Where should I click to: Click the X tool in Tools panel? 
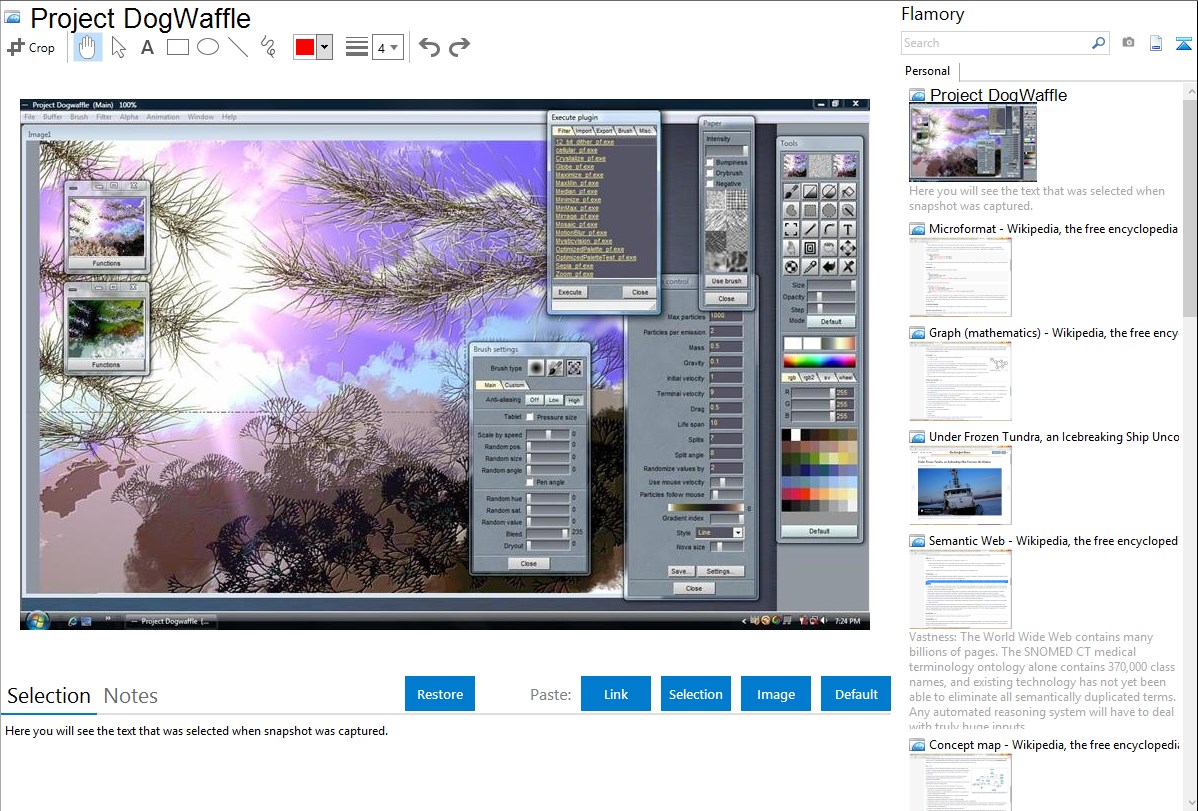click(x=847, y=266)
